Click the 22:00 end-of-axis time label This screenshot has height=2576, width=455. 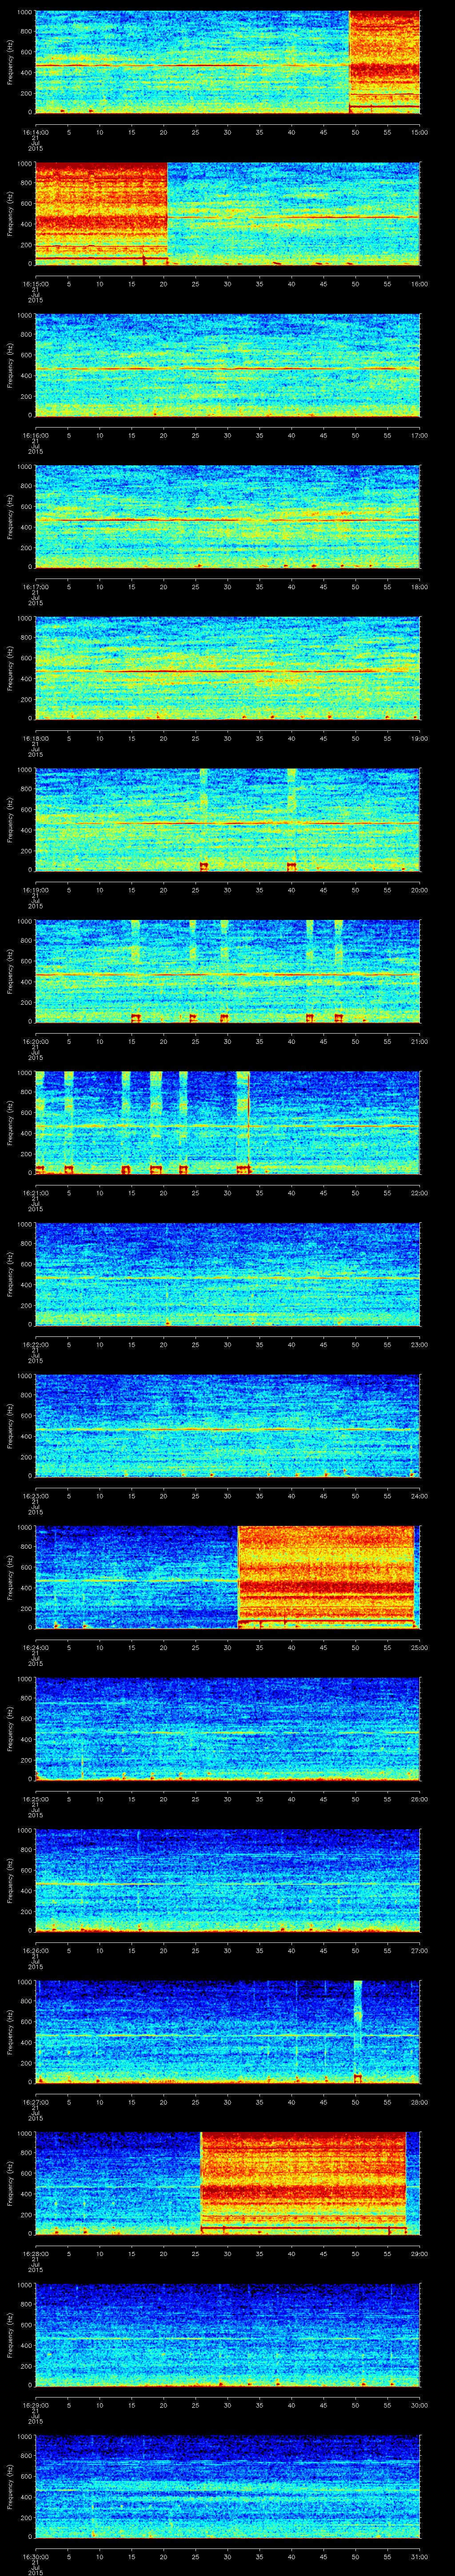[419, 1192]
